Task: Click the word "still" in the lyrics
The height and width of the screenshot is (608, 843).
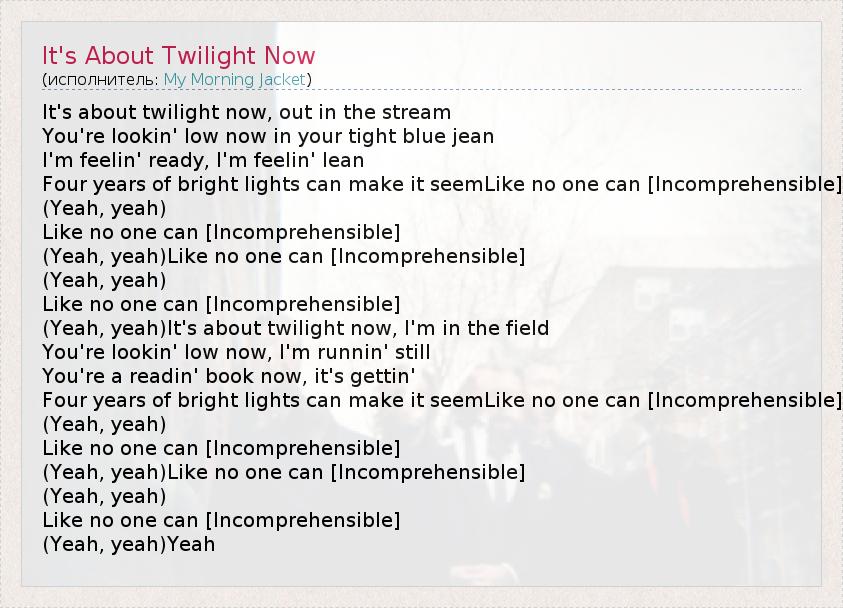Action: tap(411, 352)
